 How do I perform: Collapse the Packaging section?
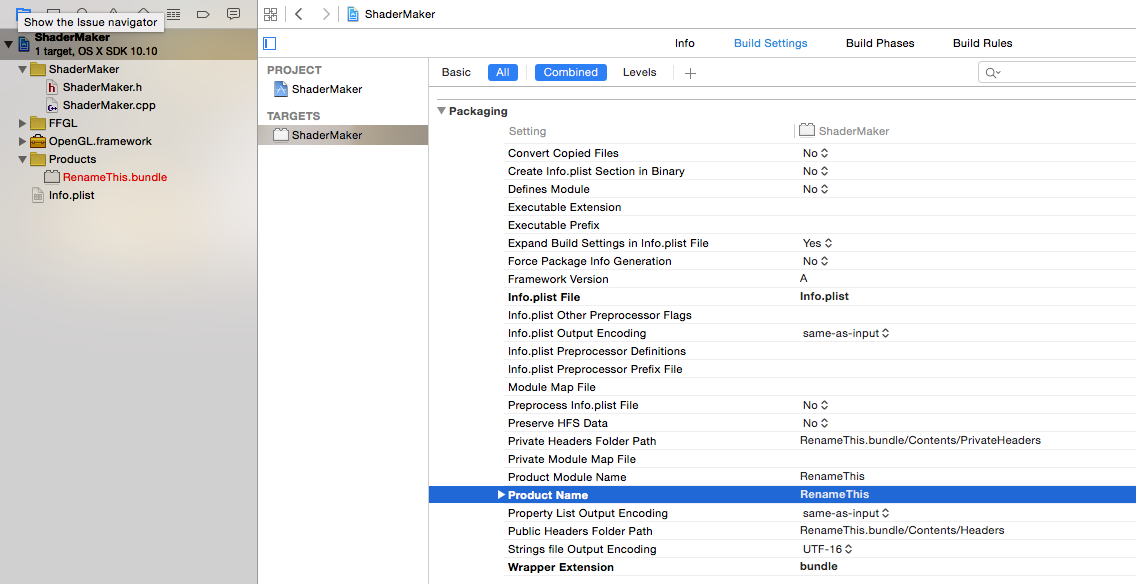[441, 111]
